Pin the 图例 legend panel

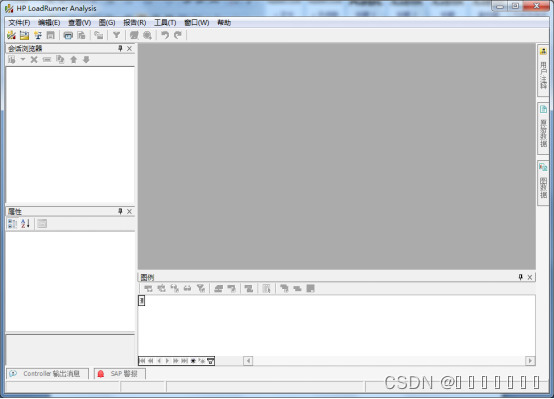(x=520, y=277)
